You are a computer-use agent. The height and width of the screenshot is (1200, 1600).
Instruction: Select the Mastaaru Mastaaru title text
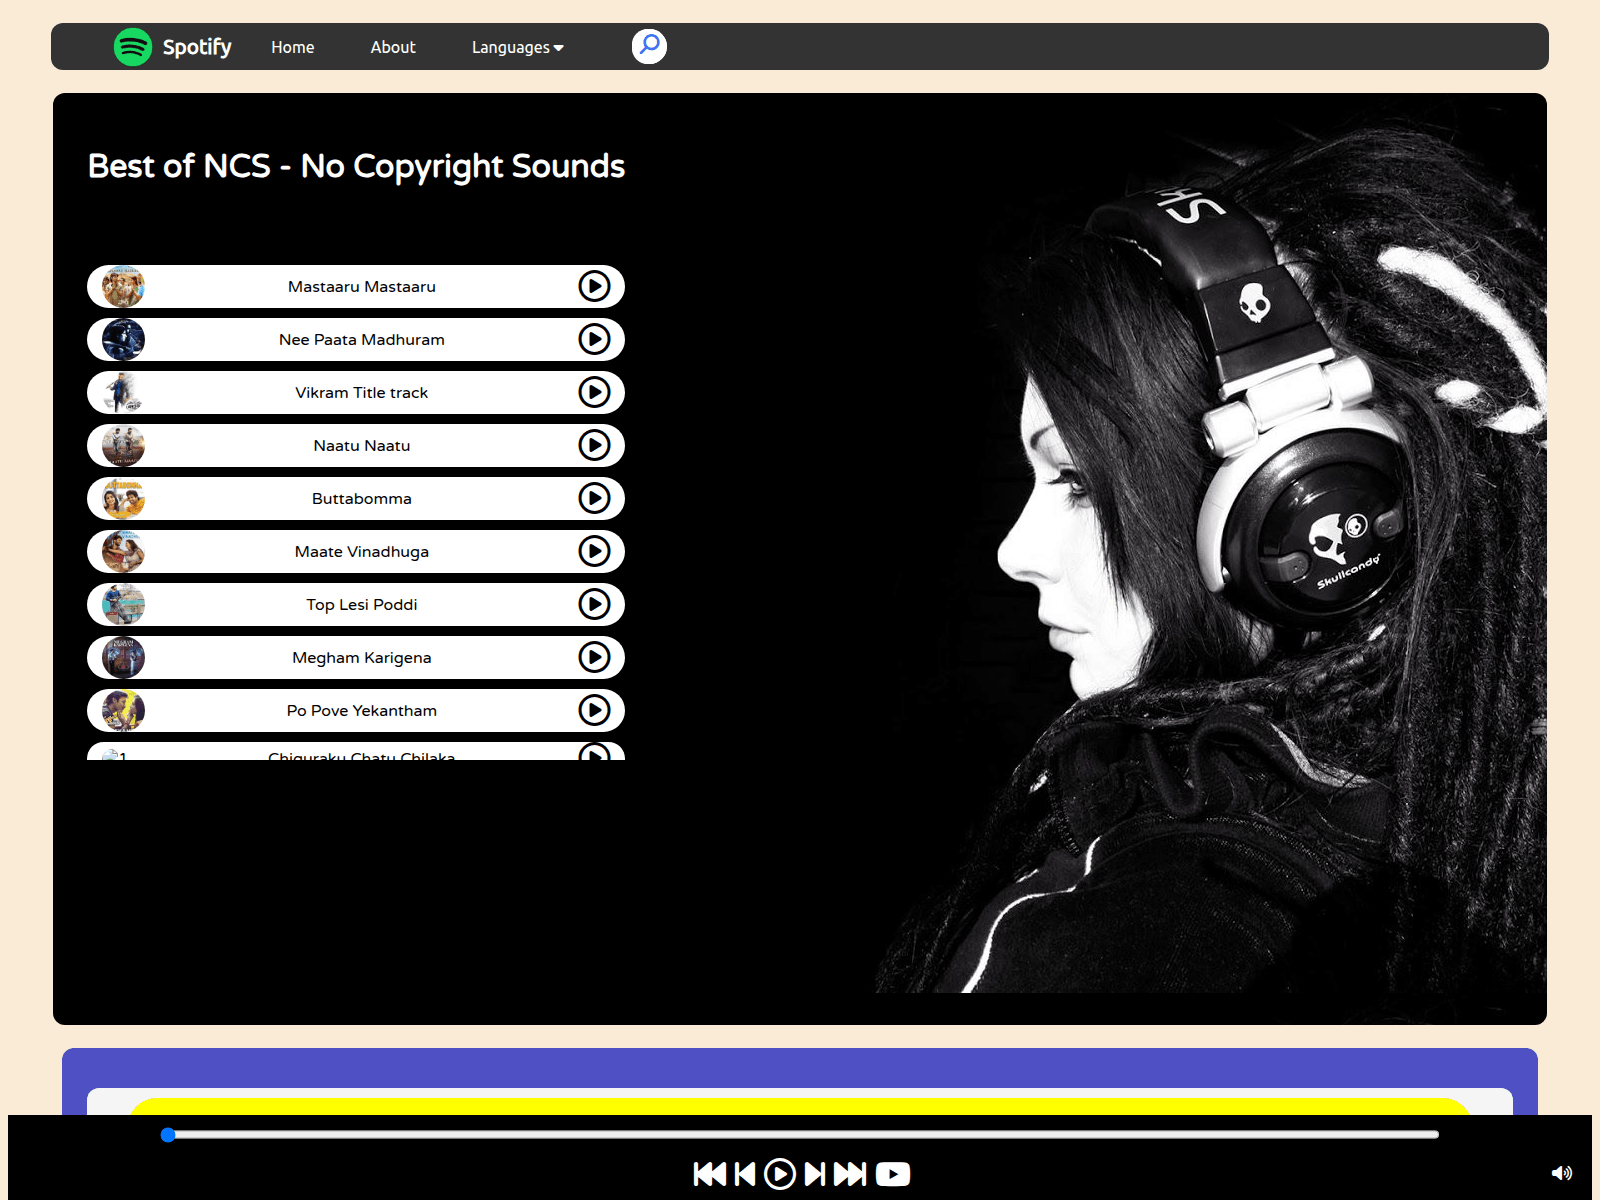point(362,286)
